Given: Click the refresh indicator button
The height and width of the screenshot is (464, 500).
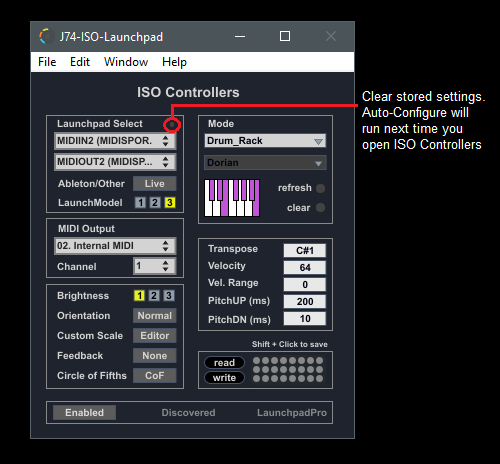Looking at the screenshot, I should [321, 188].
